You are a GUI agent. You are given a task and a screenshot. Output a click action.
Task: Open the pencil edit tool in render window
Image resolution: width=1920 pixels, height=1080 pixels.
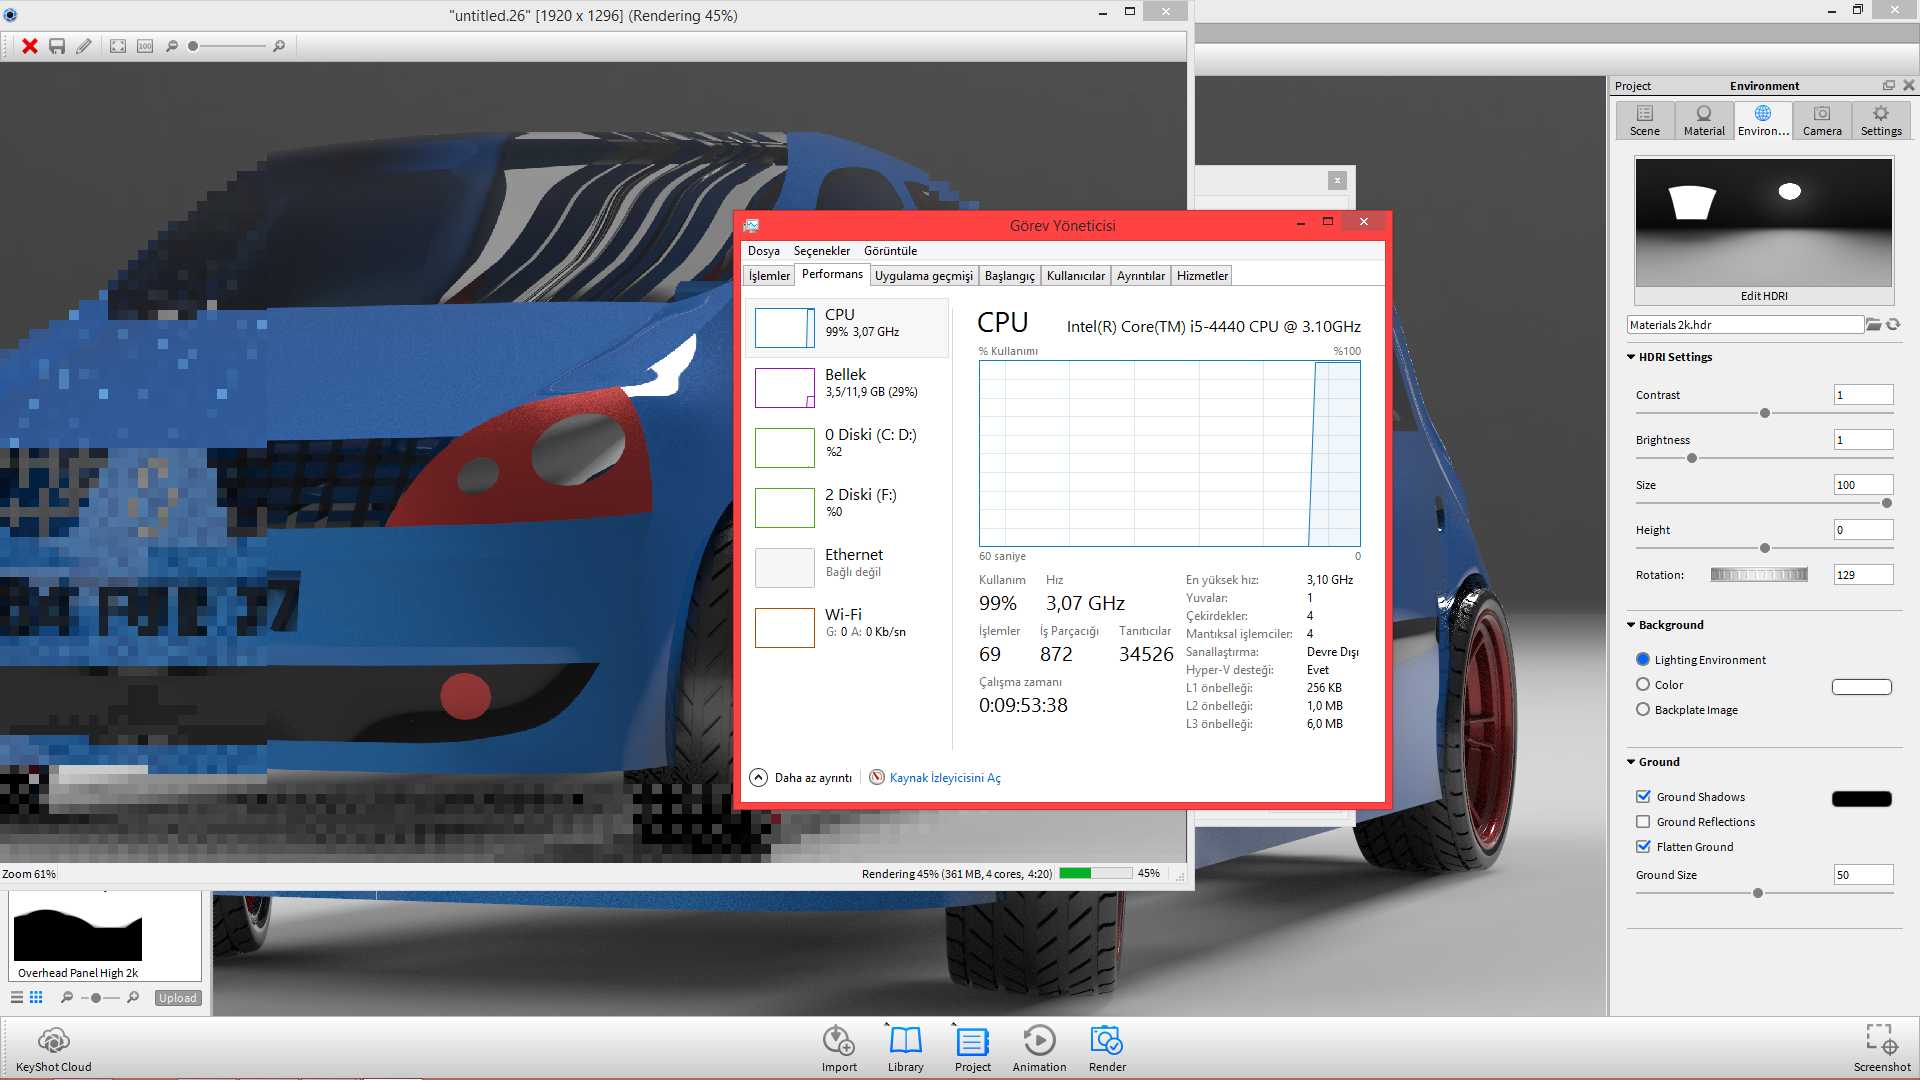click(84, 46)
